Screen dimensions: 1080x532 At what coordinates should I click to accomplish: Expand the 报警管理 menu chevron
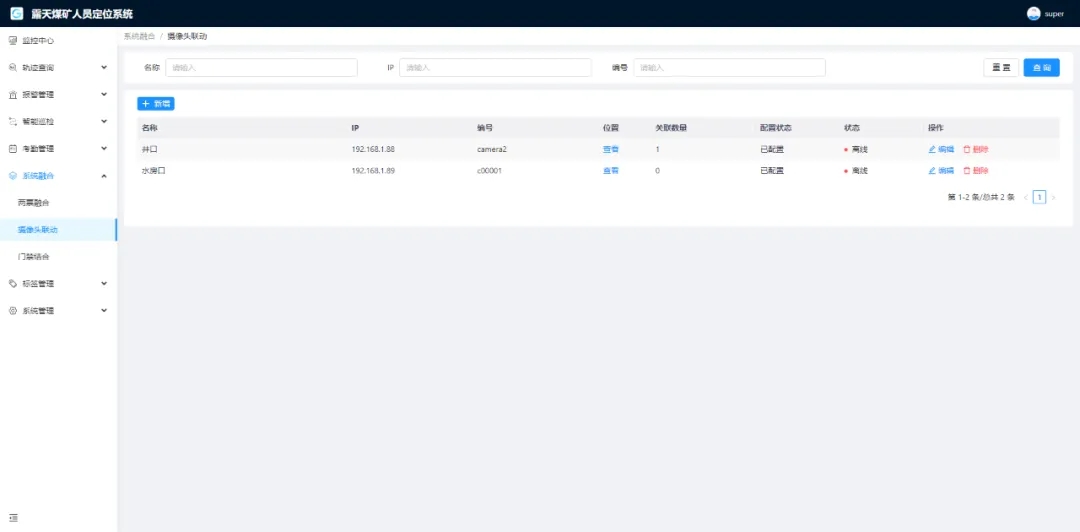tap(104, 94)
